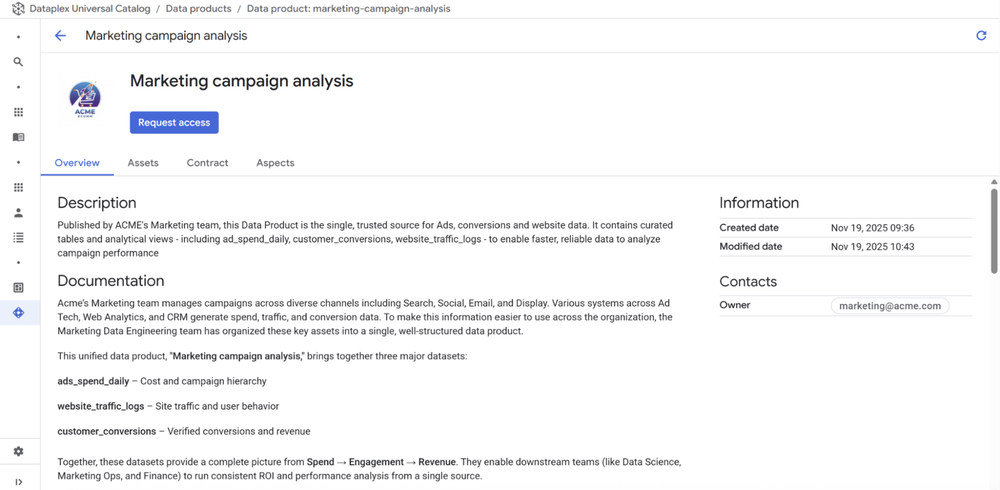
Task: Click the highlighted data products sidebar icon
Action: (18, 313)
